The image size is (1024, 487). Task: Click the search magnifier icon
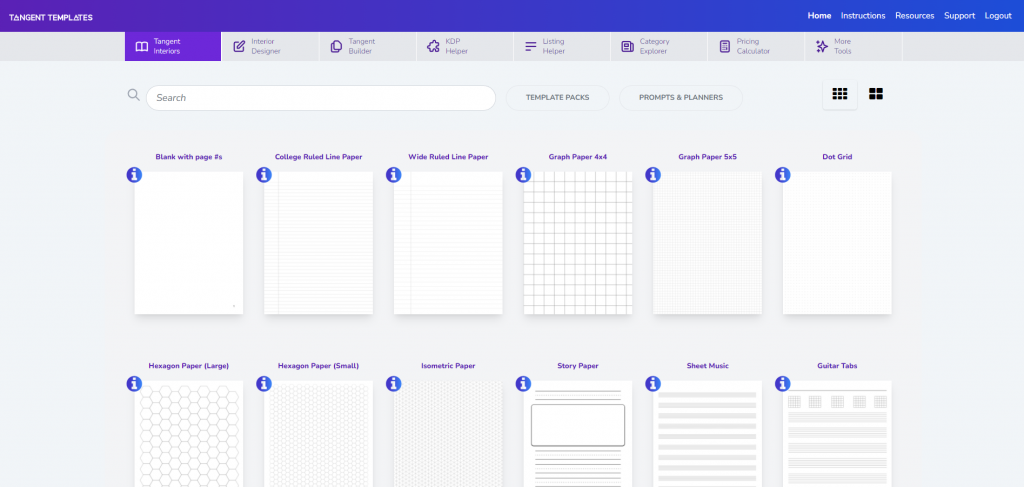pyautogui.click(x=133, y=96)
